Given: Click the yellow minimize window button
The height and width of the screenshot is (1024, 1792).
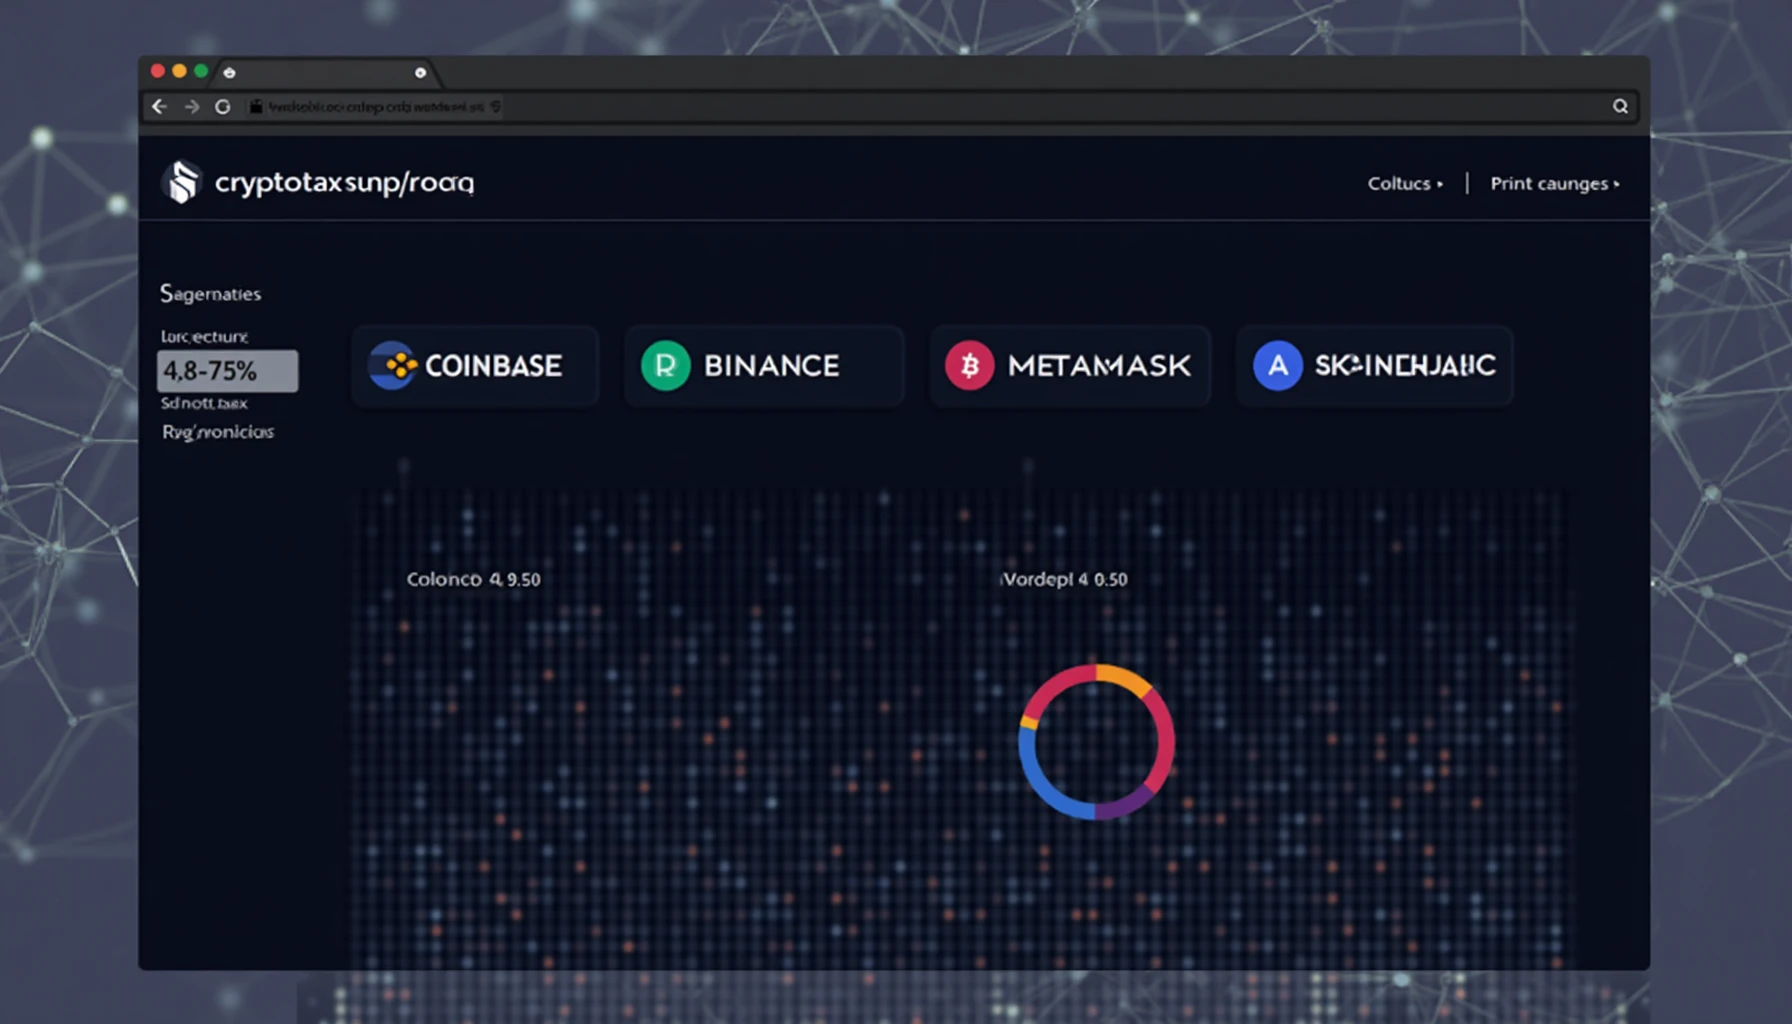Looking at the screenshot, I should 179,71.
